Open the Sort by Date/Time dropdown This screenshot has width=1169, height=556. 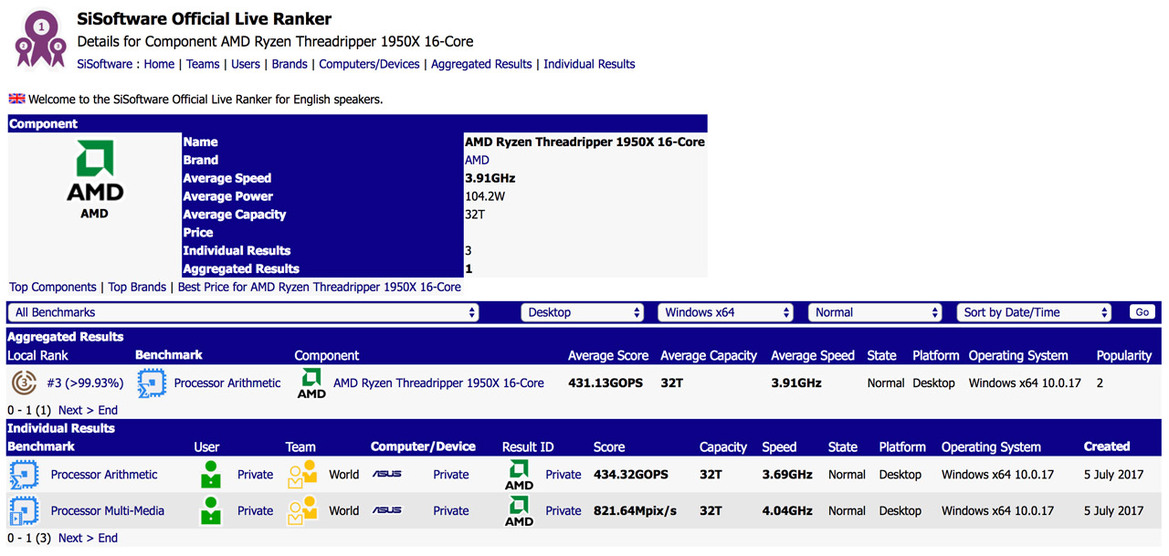pyautogui.click(x=1034, y=312)
